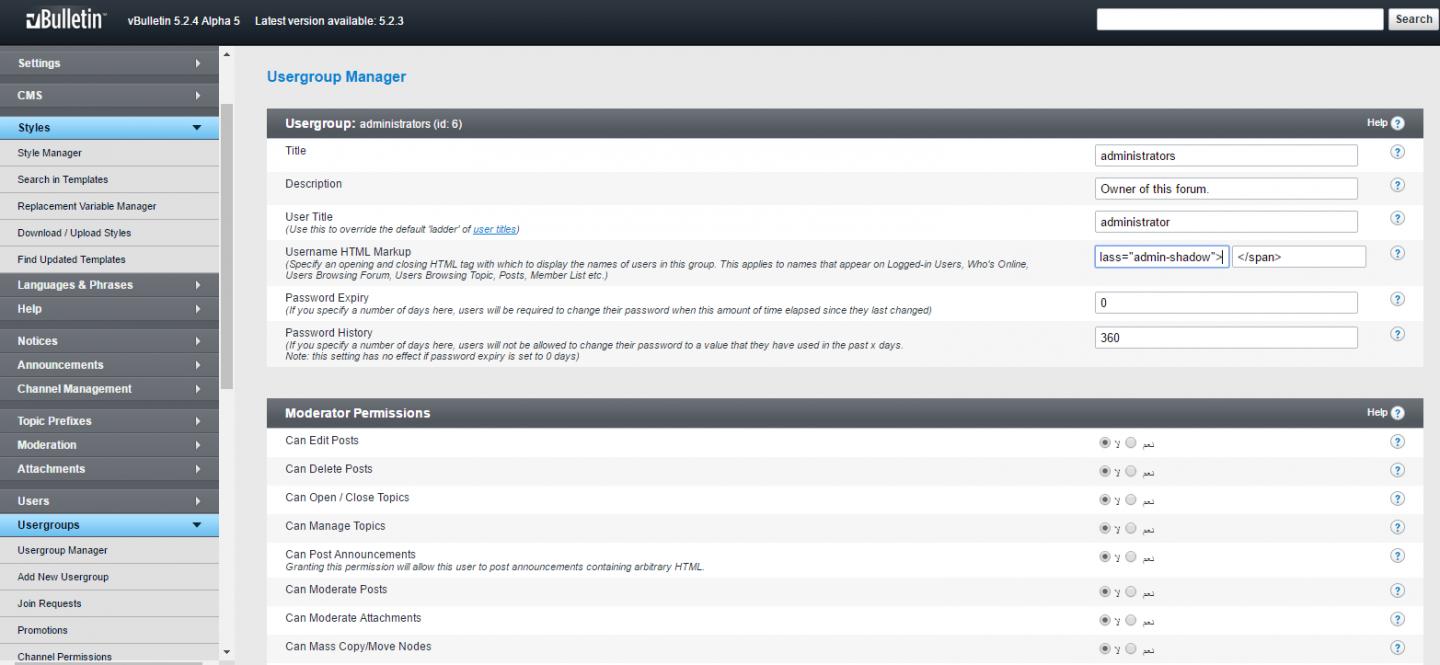Open help icon for Description field
1440x665 pixels.
[1398, 185]
